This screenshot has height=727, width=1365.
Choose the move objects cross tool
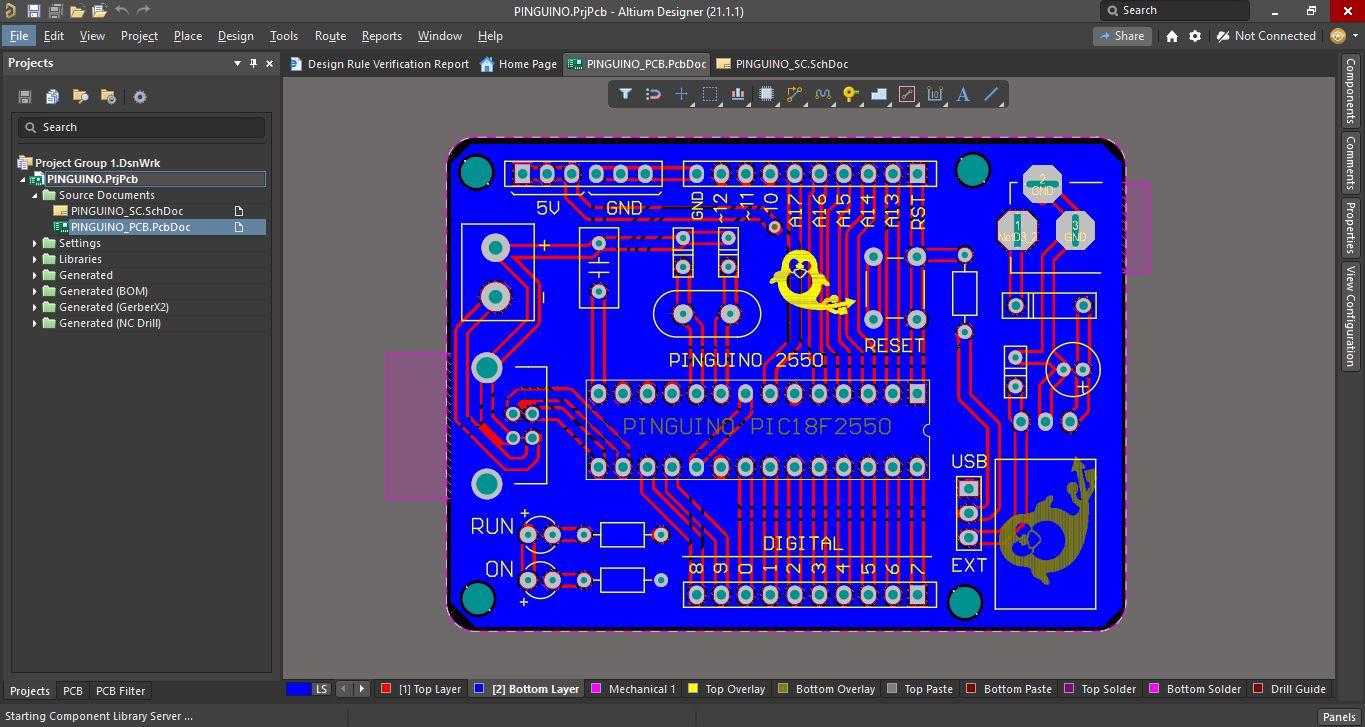[x=681, y=94]
